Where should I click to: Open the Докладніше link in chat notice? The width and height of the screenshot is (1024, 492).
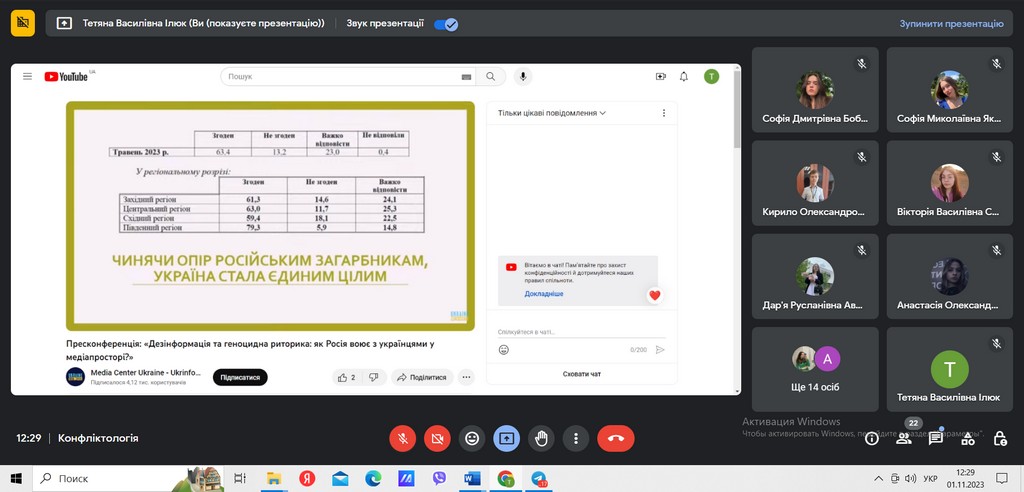[x=543, y=294]
